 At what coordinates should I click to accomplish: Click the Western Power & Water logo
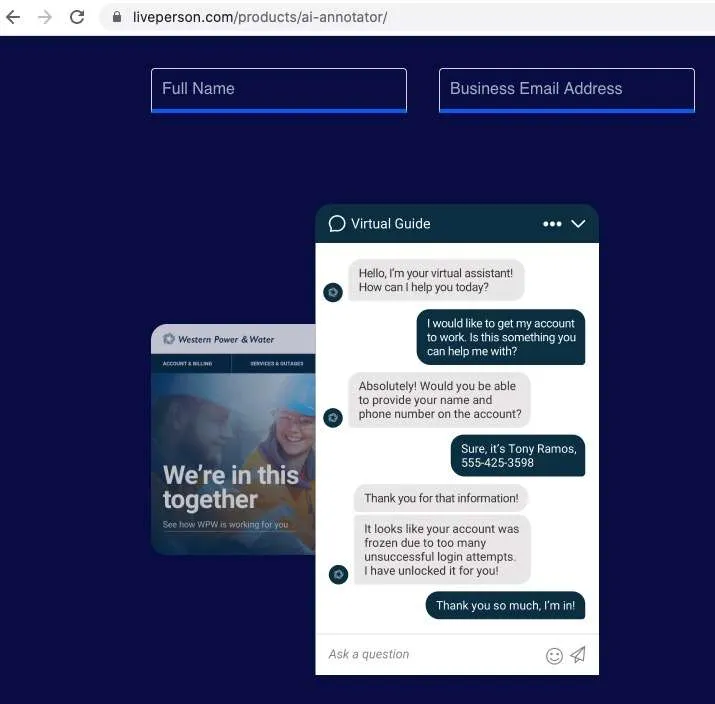click(x=219, y=339)
